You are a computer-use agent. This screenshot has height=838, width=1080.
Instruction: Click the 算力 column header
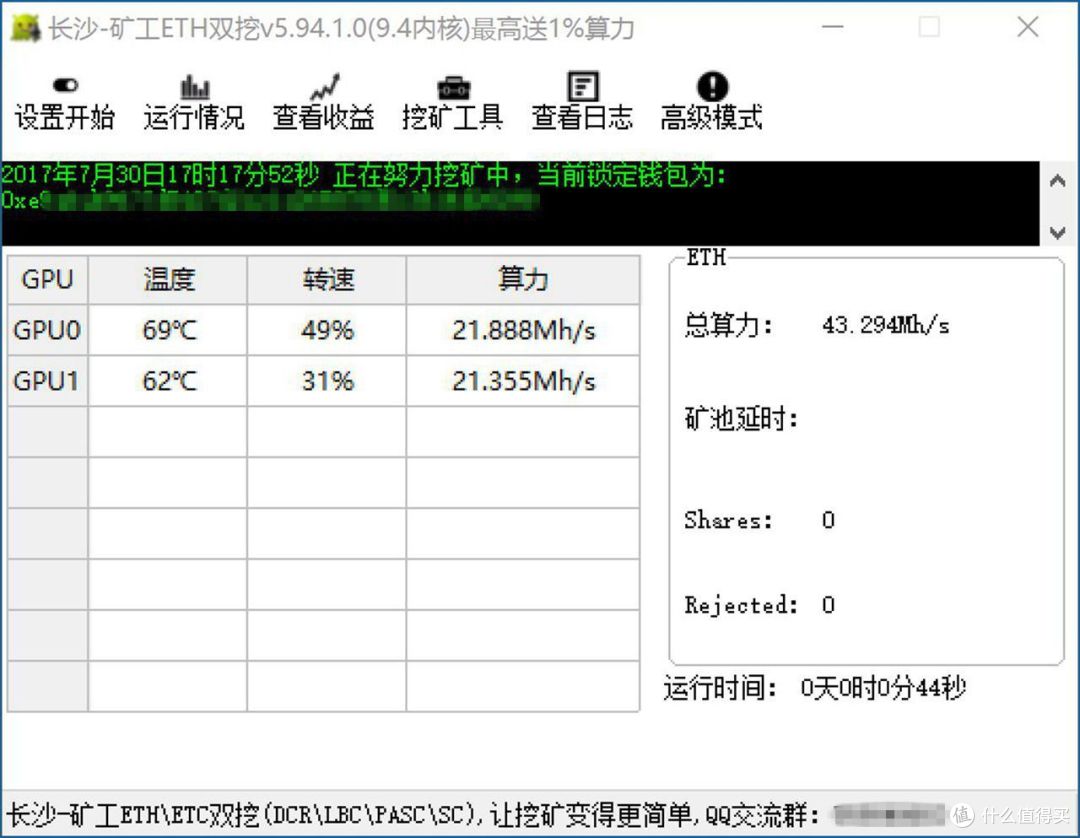click(x=522, y=280)
